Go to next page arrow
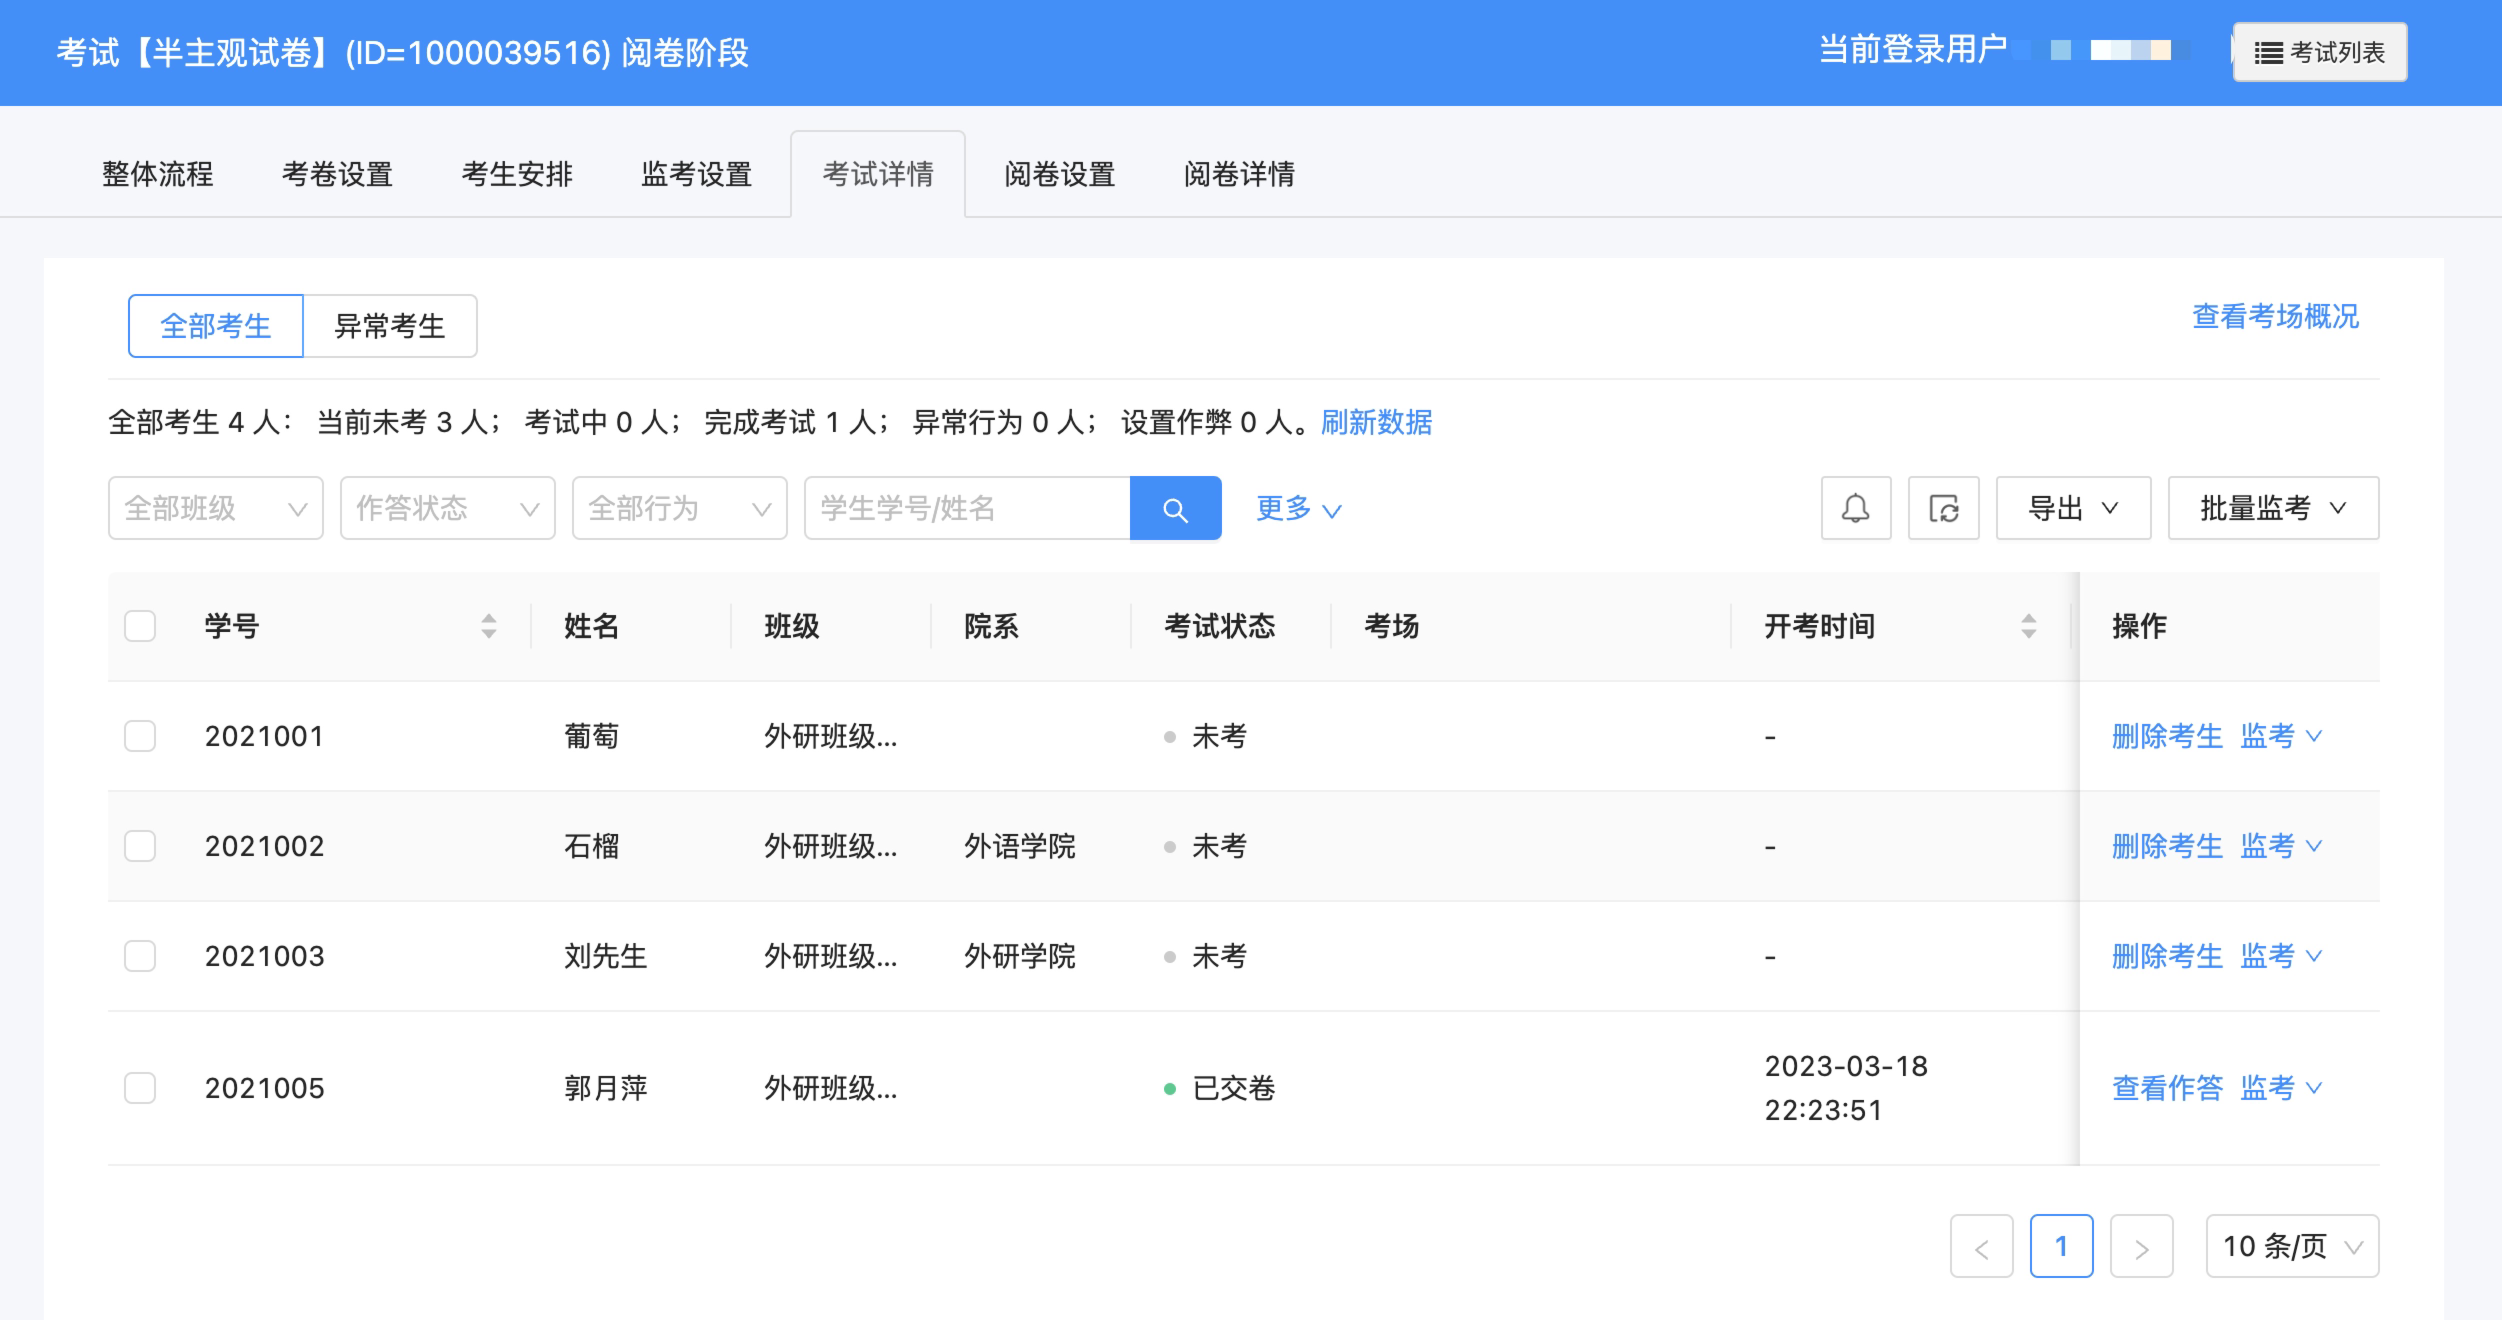Screen dimensions: 2502x1320 2141,1246
